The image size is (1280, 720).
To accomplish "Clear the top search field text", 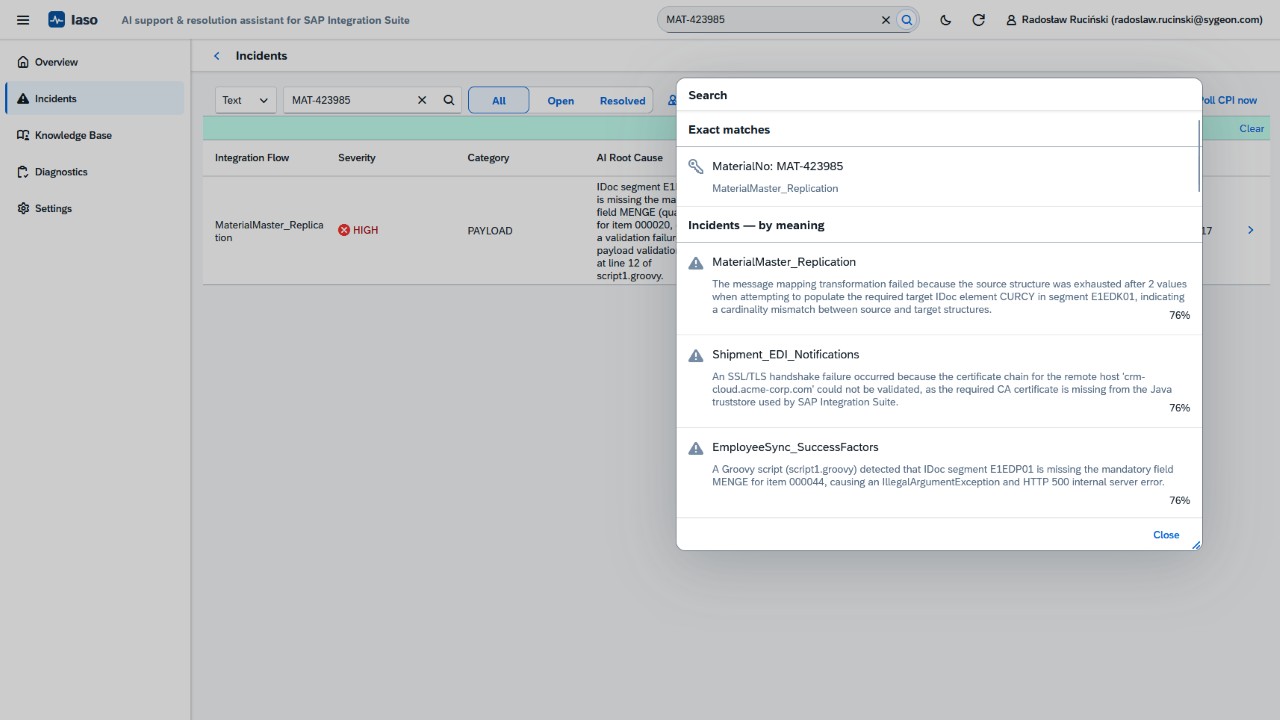I will point(886,20).
